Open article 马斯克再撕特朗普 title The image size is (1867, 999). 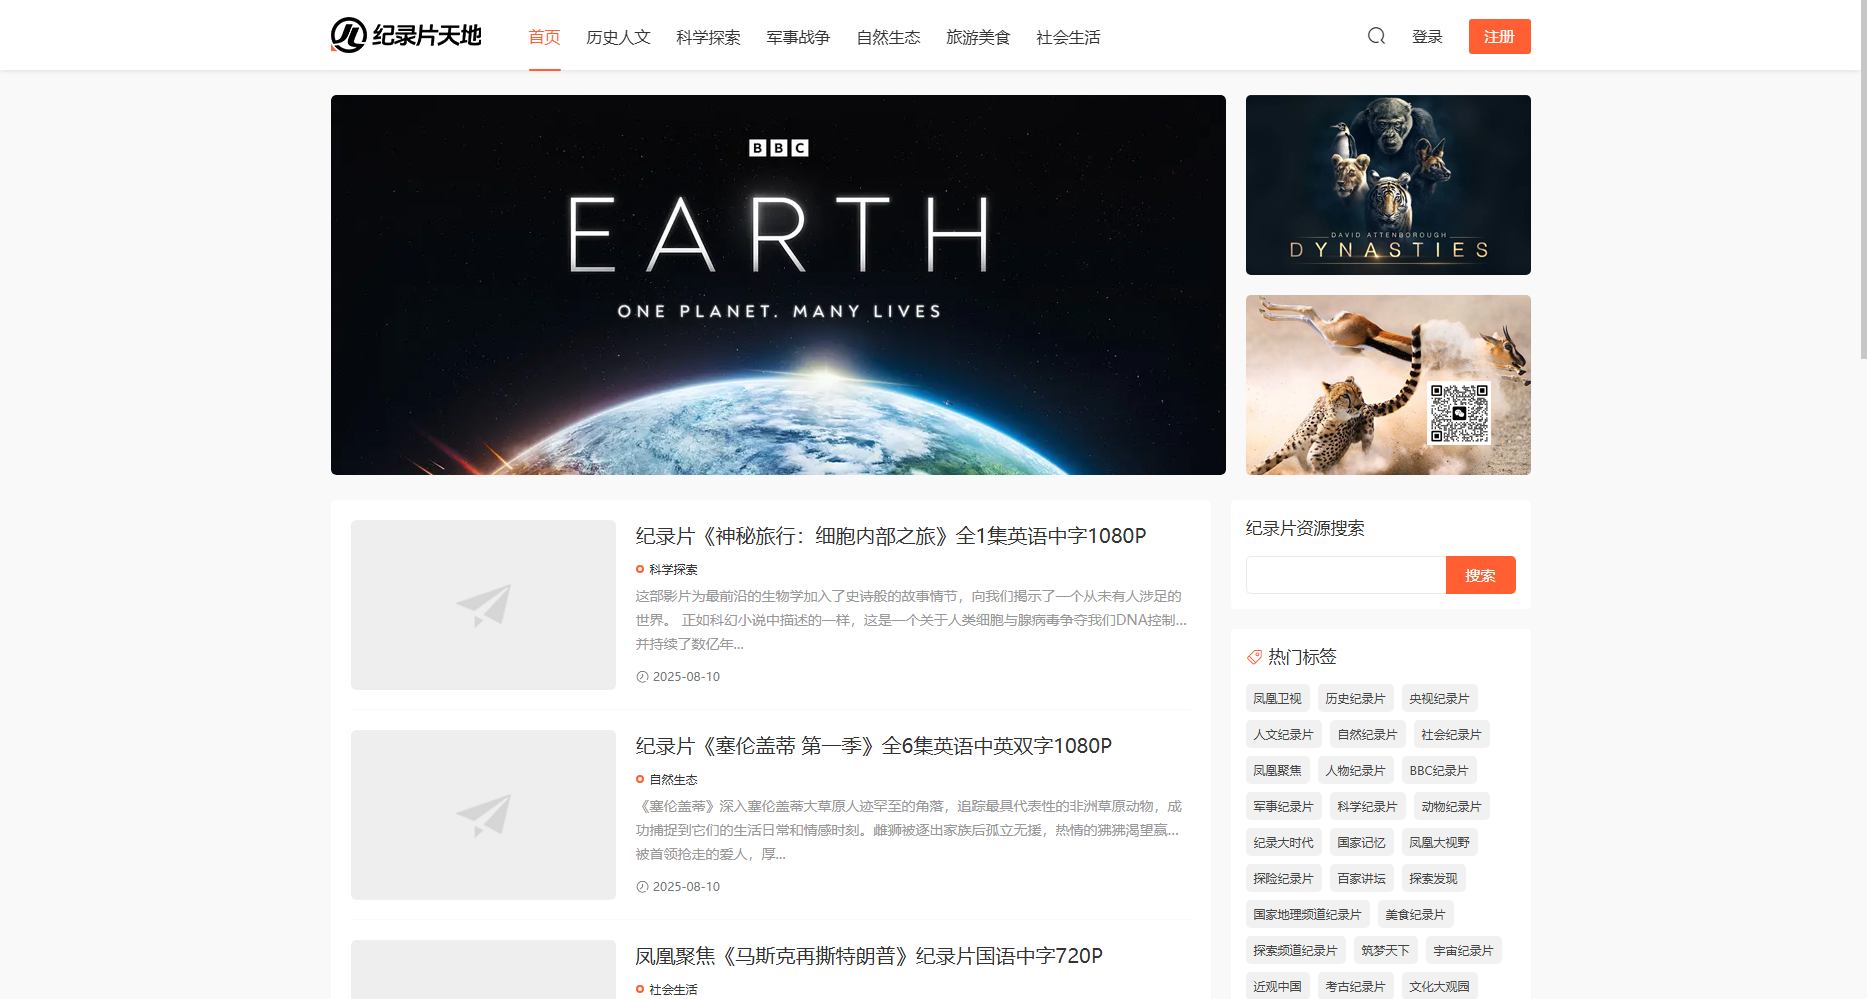point(869,956)
